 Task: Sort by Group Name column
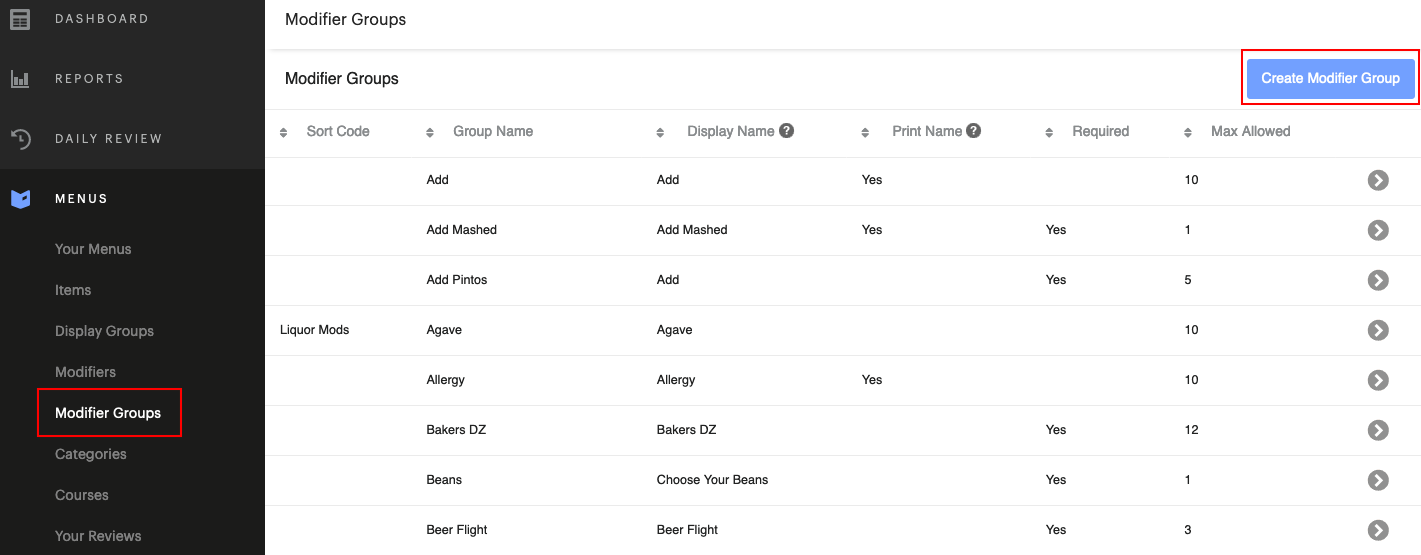click(492, 131)
